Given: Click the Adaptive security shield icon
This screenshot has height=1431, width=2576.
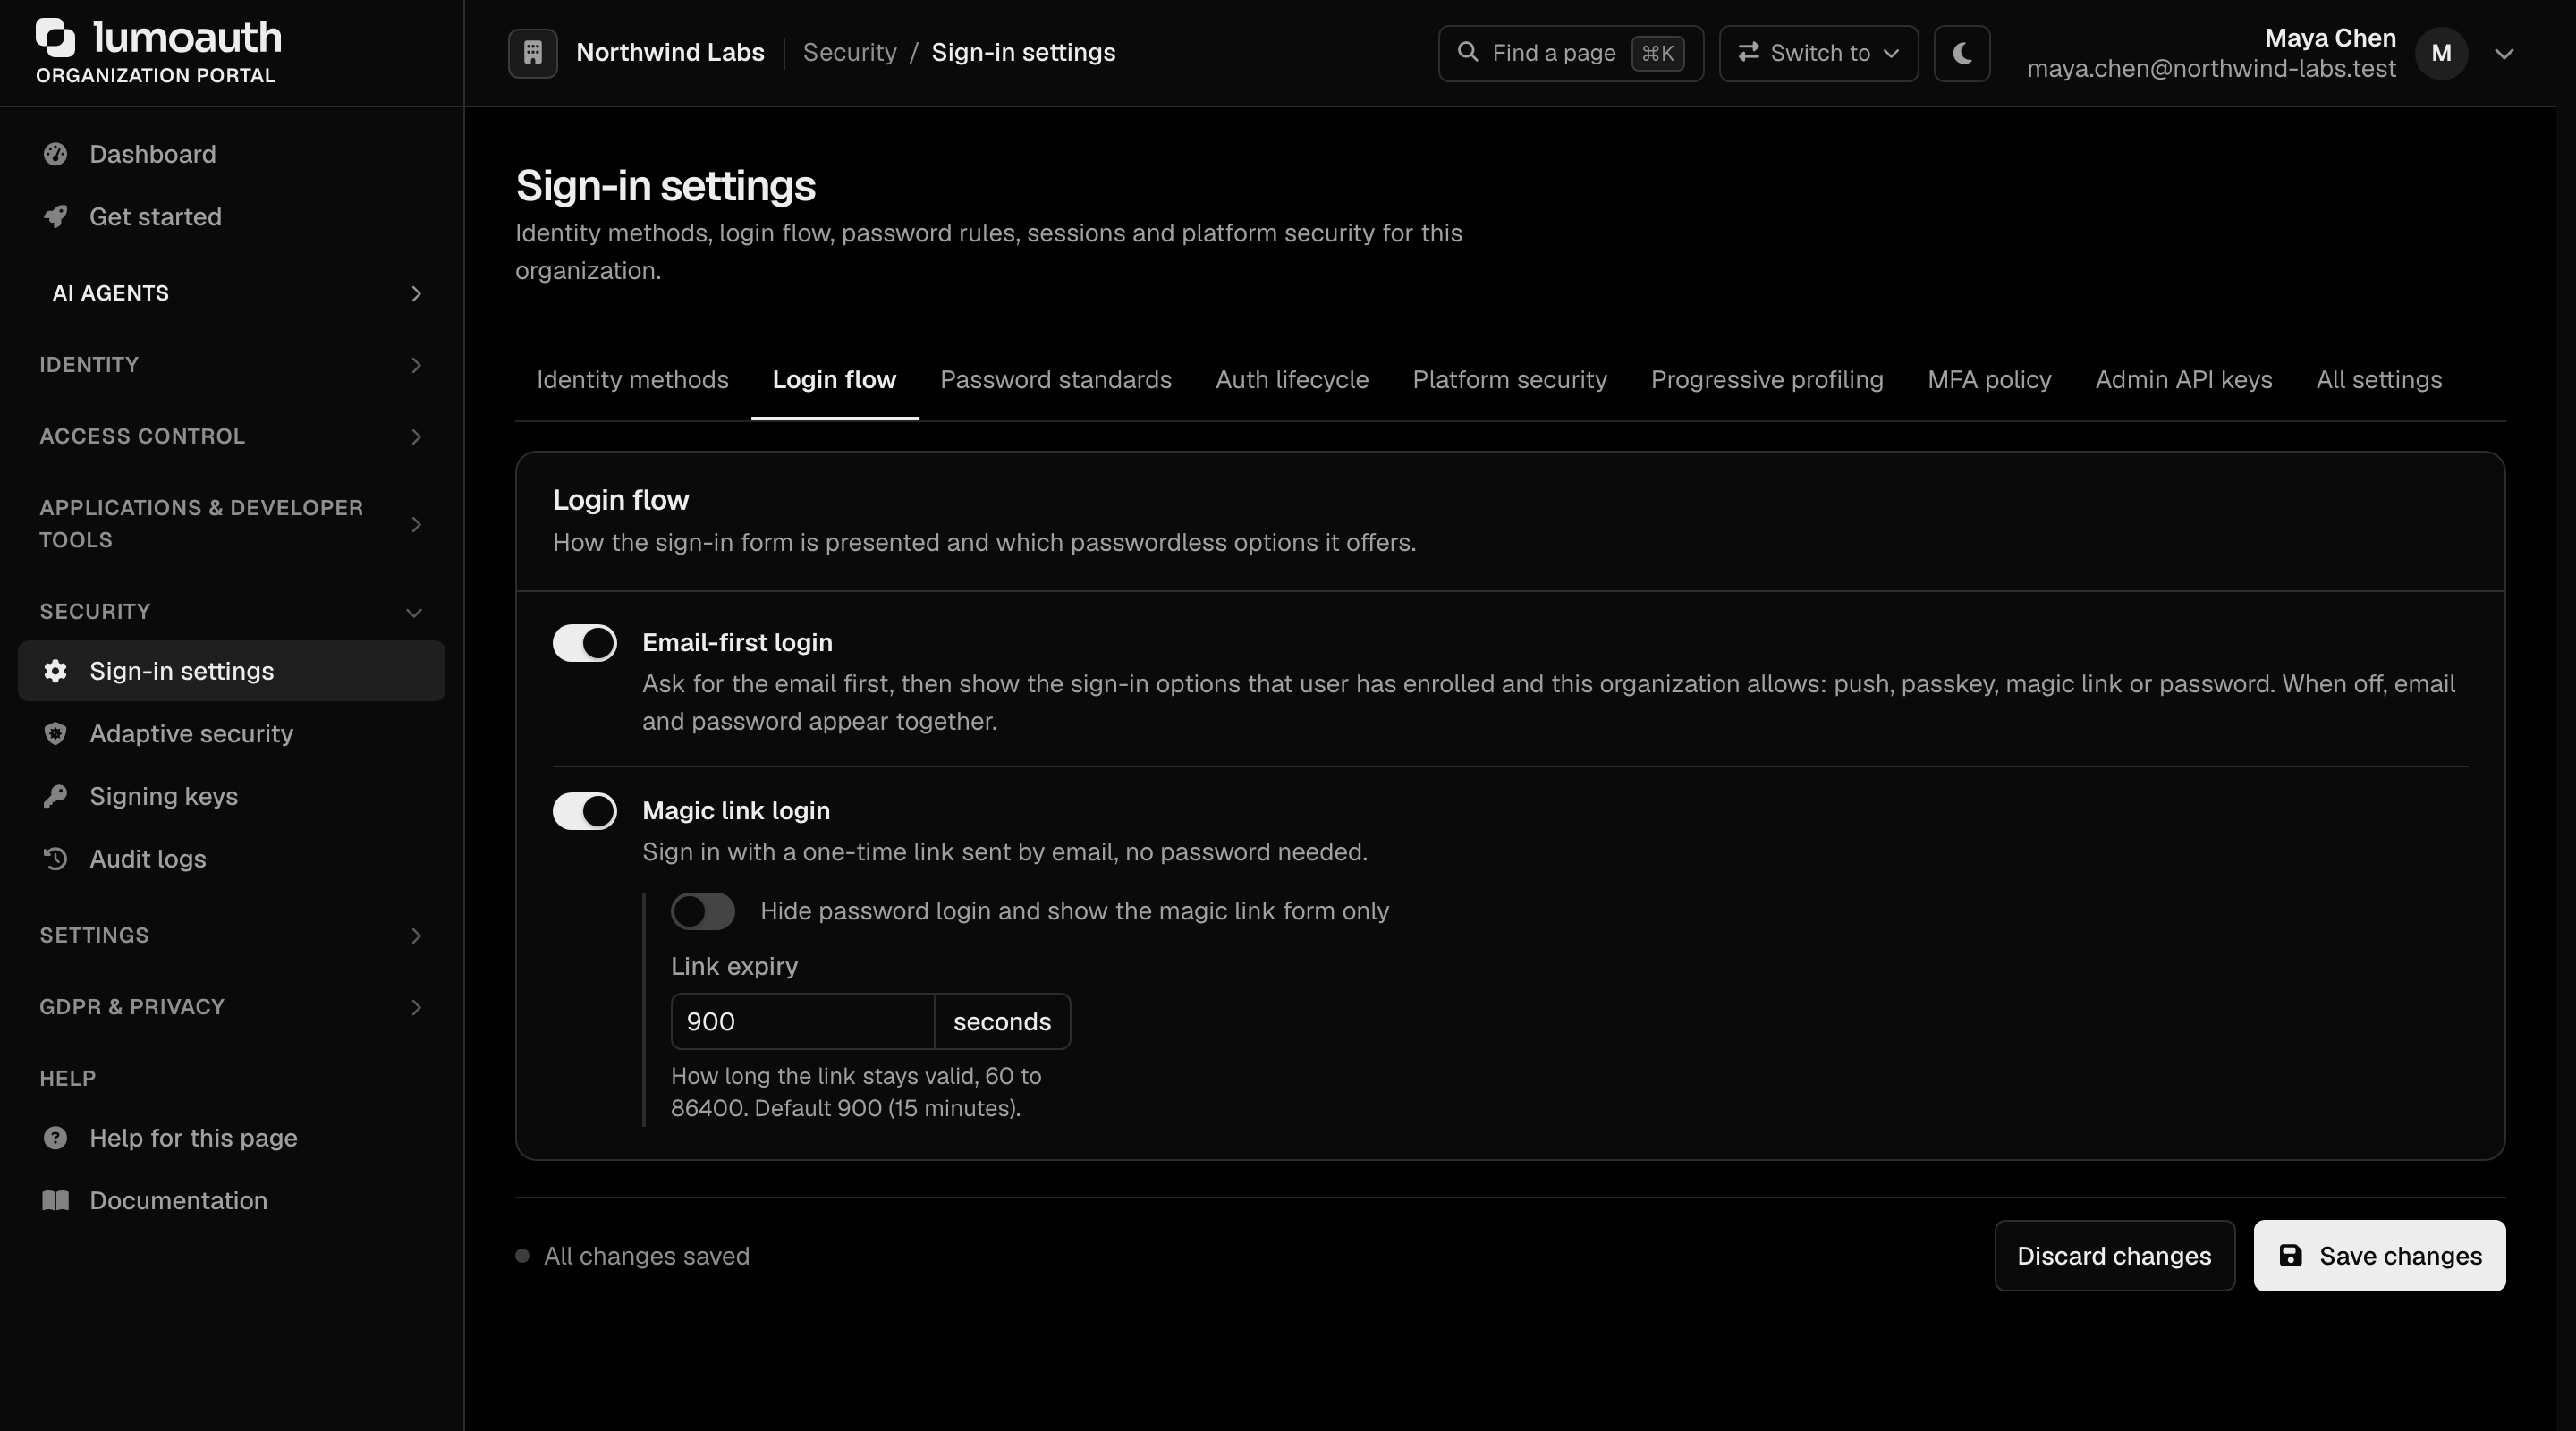Looking at the screenshot, I should (x=55, y=733).
